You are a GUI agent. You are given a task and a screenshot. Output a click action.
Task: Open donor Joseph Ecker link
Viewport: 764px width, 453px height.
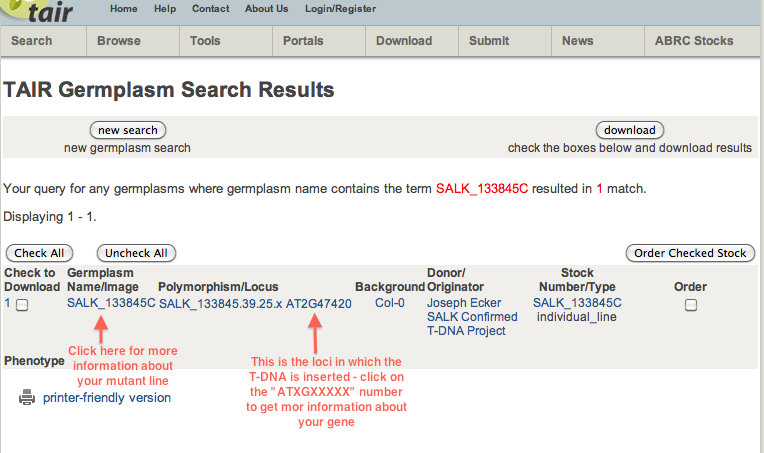464,303
